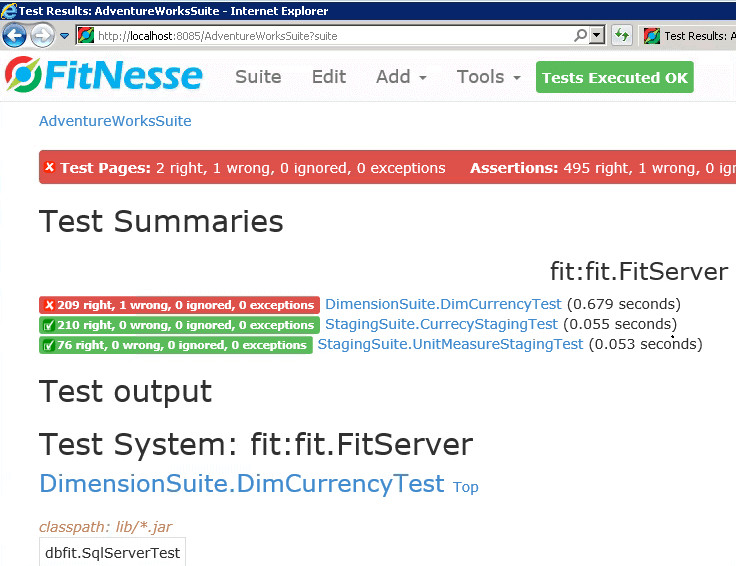Click the 76 right, 0 wrong result badge
This screenshot has height=566, width=736.
coord(176,345)
